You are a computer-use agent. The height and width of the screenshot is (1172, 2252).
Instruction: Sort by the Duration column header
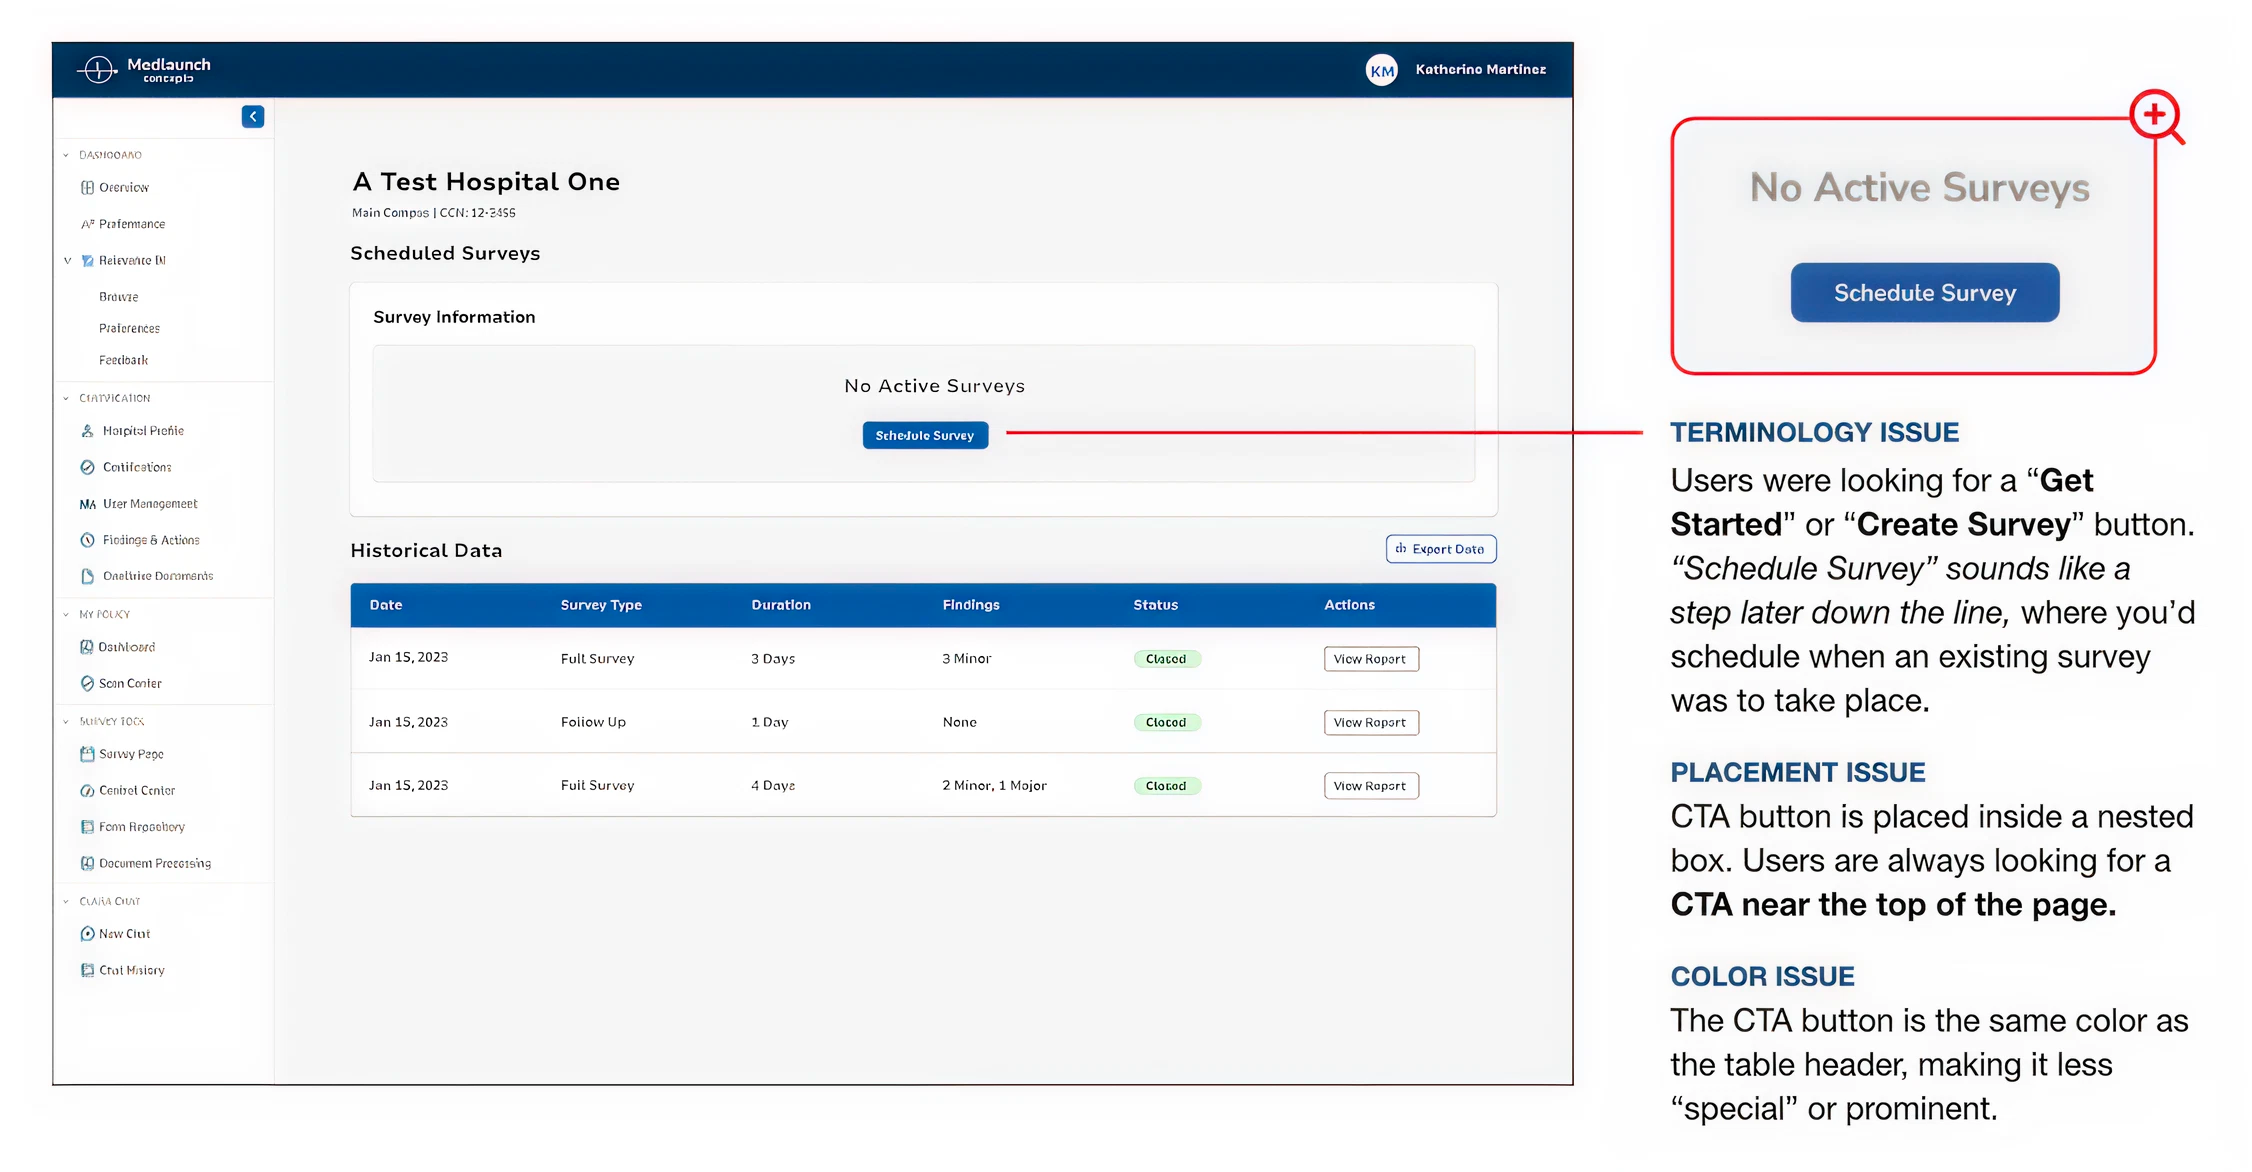click(x=781, y=605)
